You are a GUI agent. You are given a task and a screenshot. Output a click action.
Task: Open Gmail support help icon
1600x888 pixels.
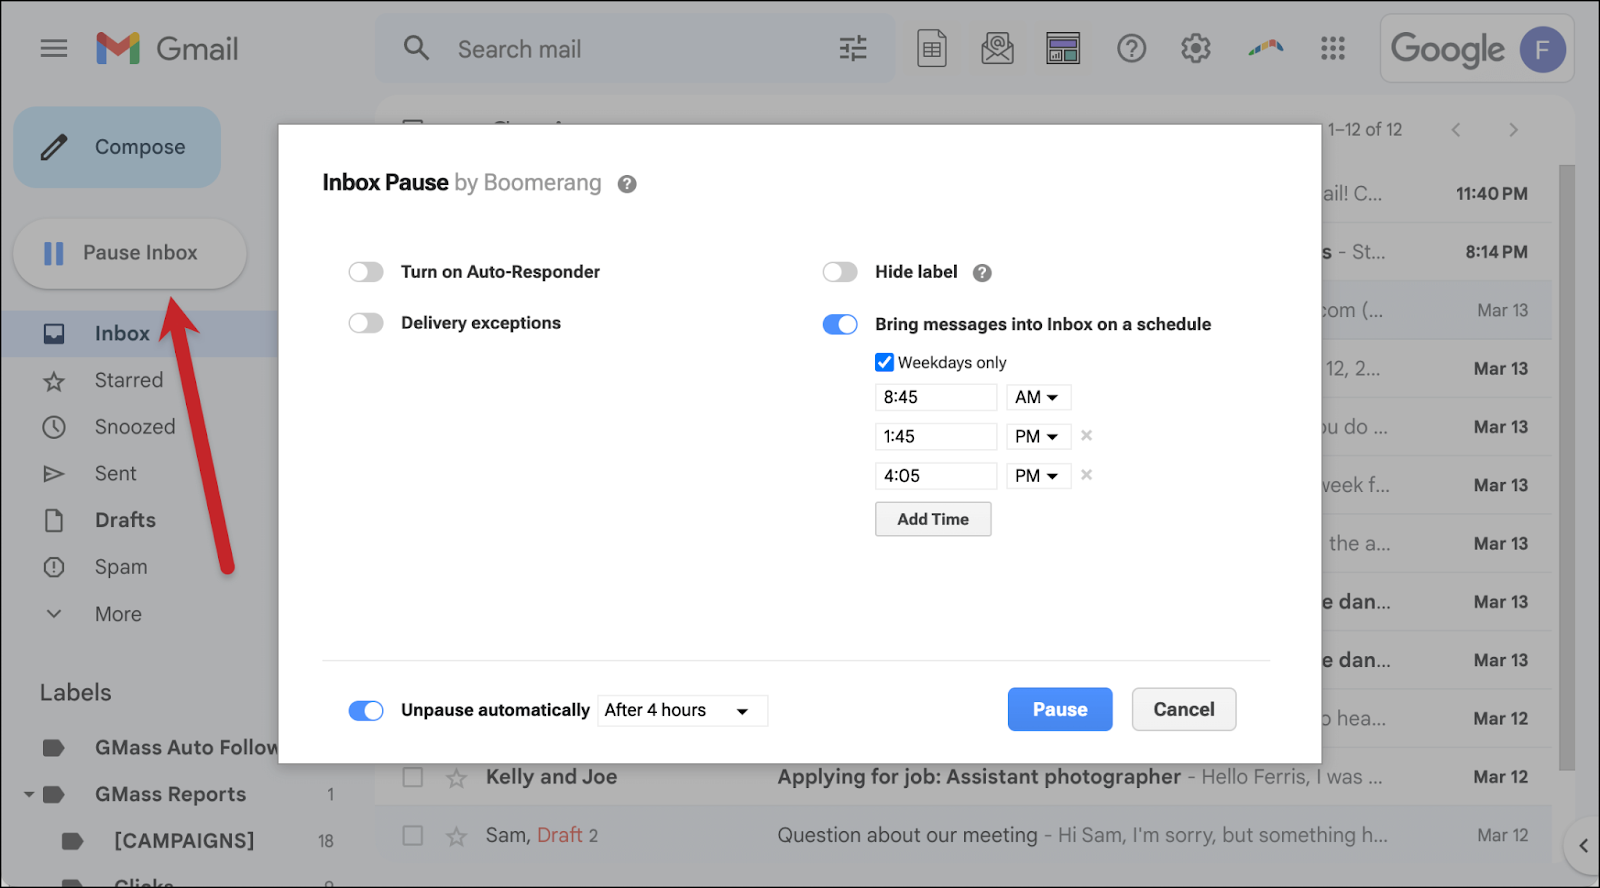pyautogui.click(x=1131, y=48)
